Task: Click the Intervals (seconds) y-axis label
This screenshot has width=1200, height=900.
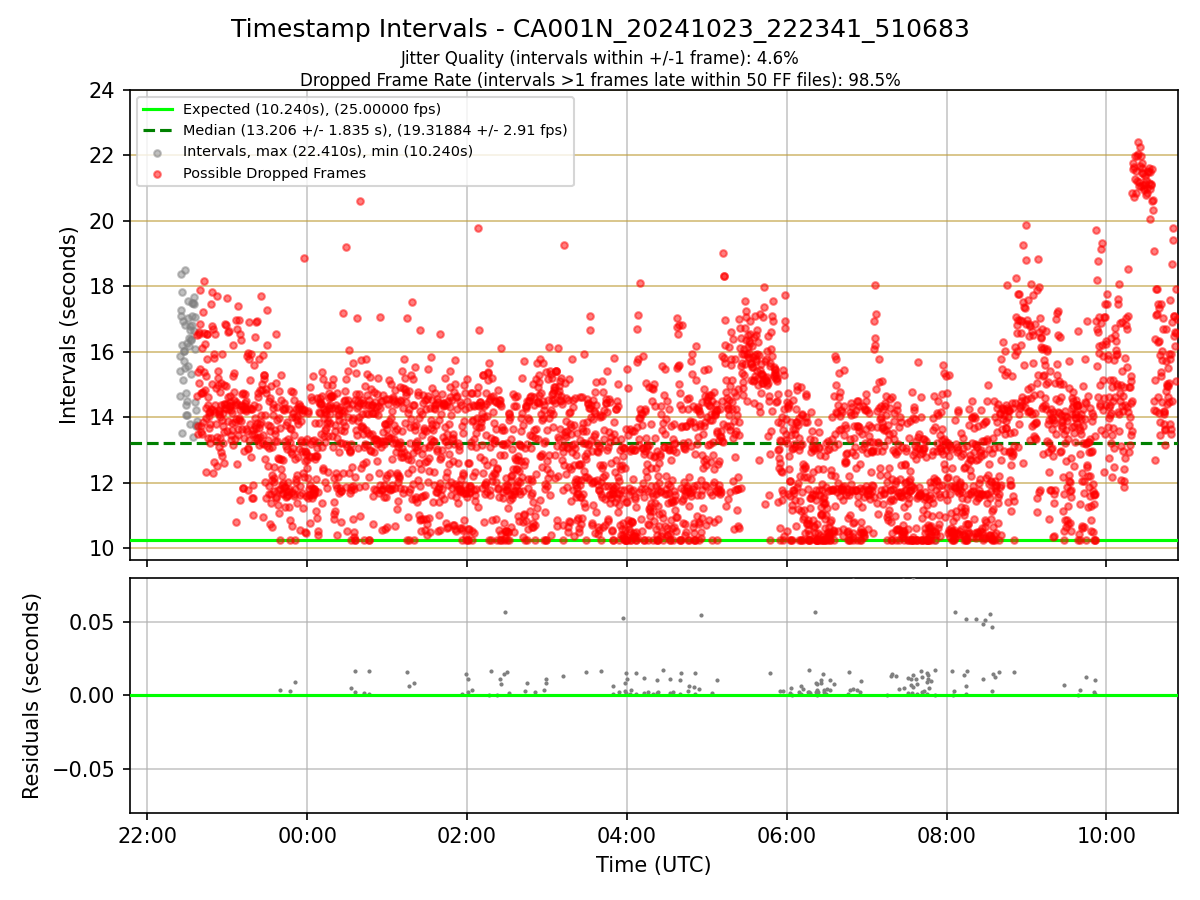Action: (x=68, y=325)
